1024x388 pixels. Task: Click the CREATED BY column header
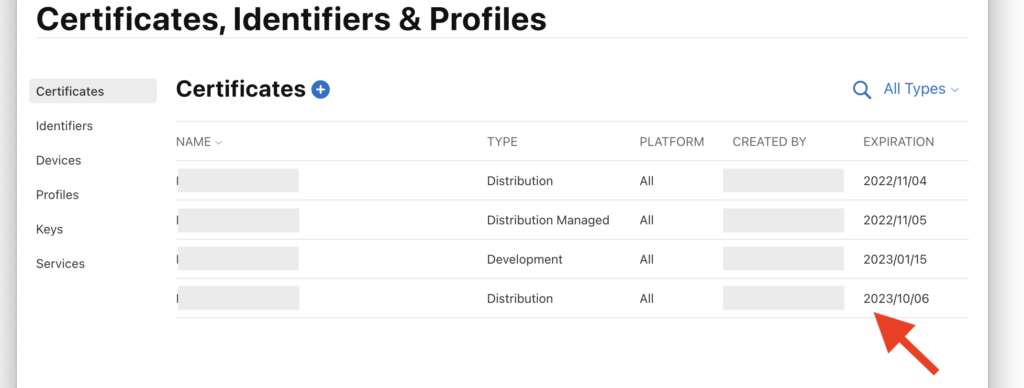(x=769, y=142)
